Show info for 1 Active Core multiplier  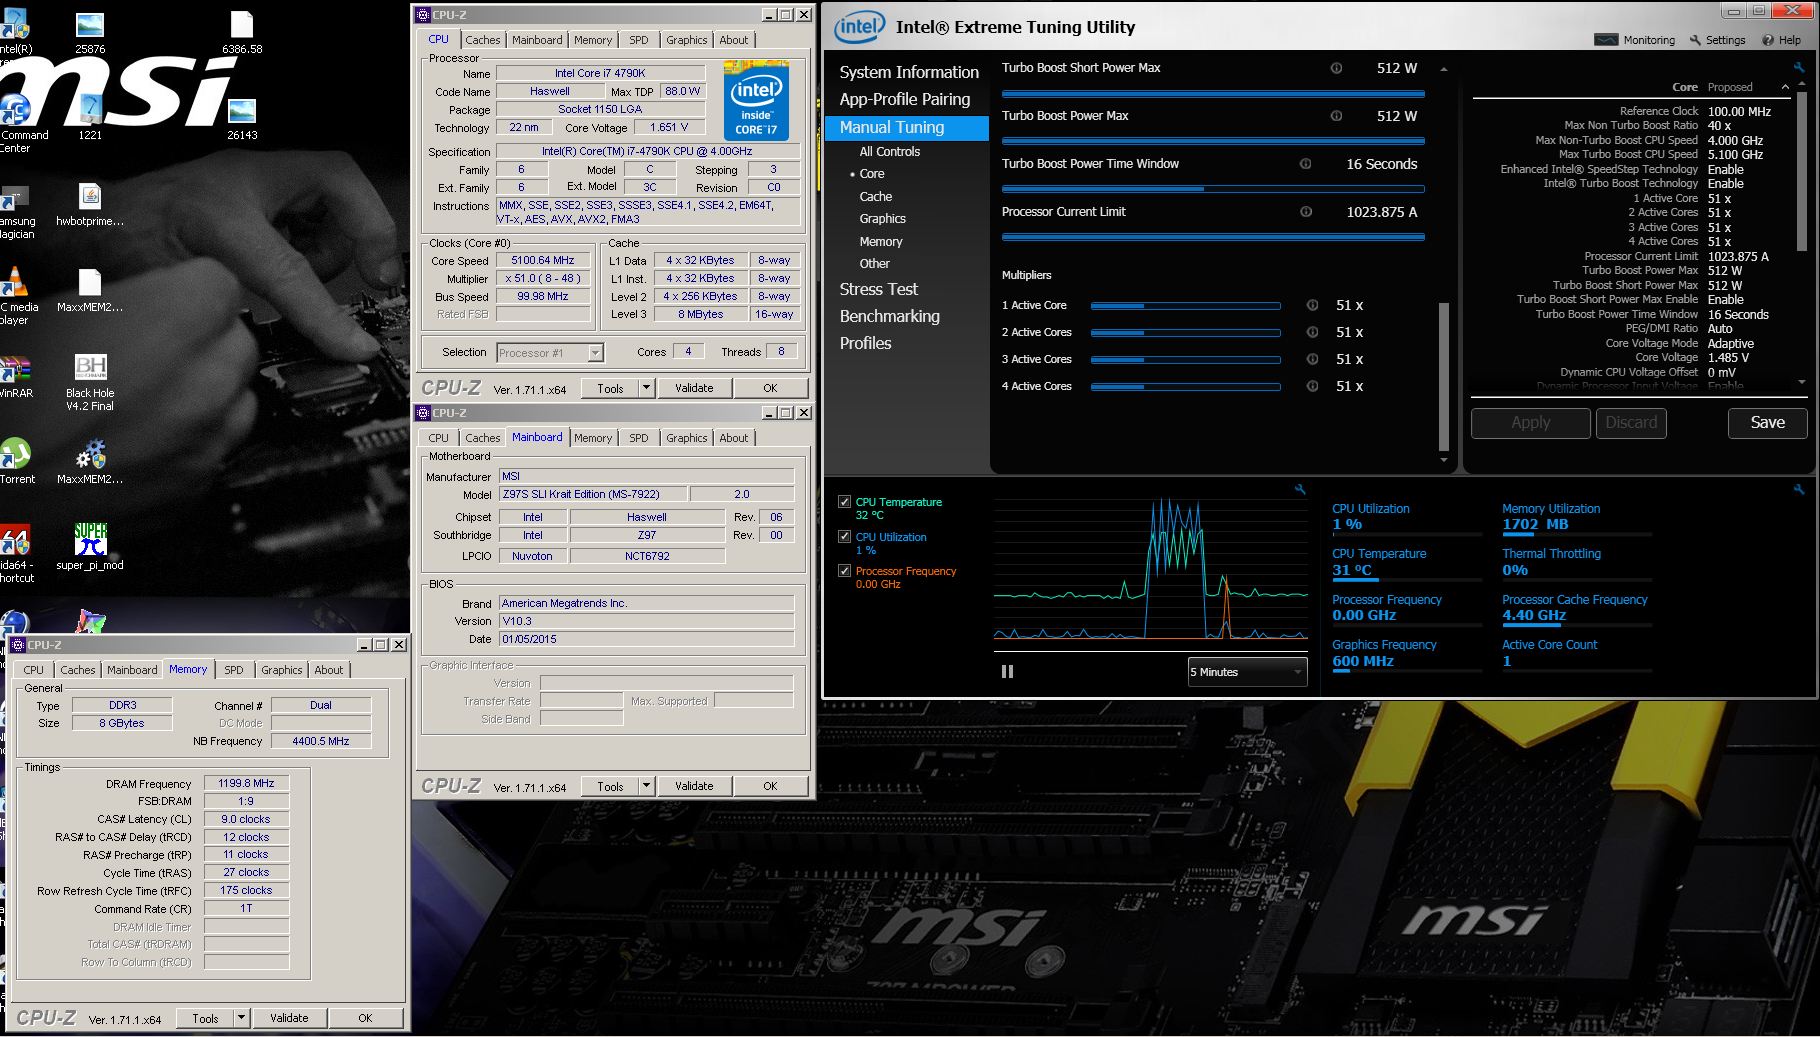coord(1312,305)
